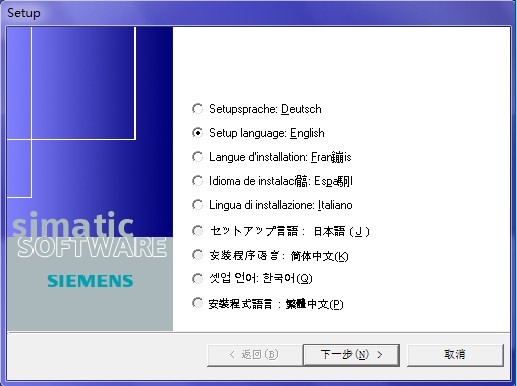The width and height of the screenshot is (517, 386).
Task: Choose the Langue d'installation French radio button
Action: click(197, 157)
